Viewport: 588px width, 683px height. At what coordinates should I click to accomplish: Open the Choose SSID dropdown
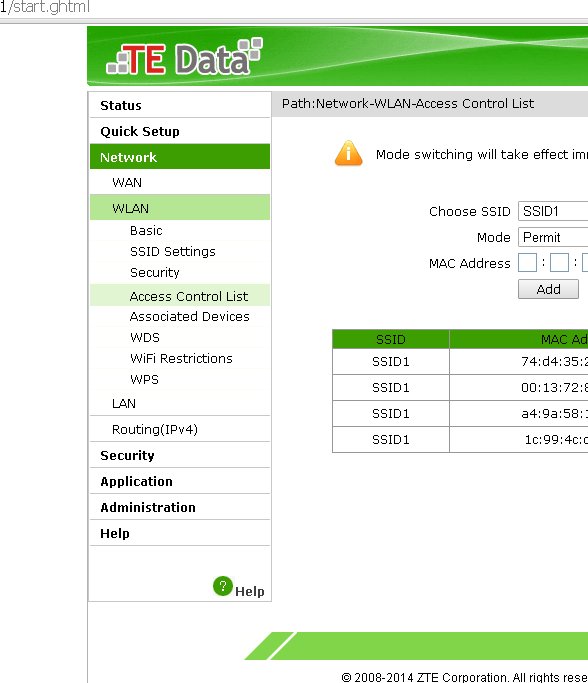(x=553, y=211)
